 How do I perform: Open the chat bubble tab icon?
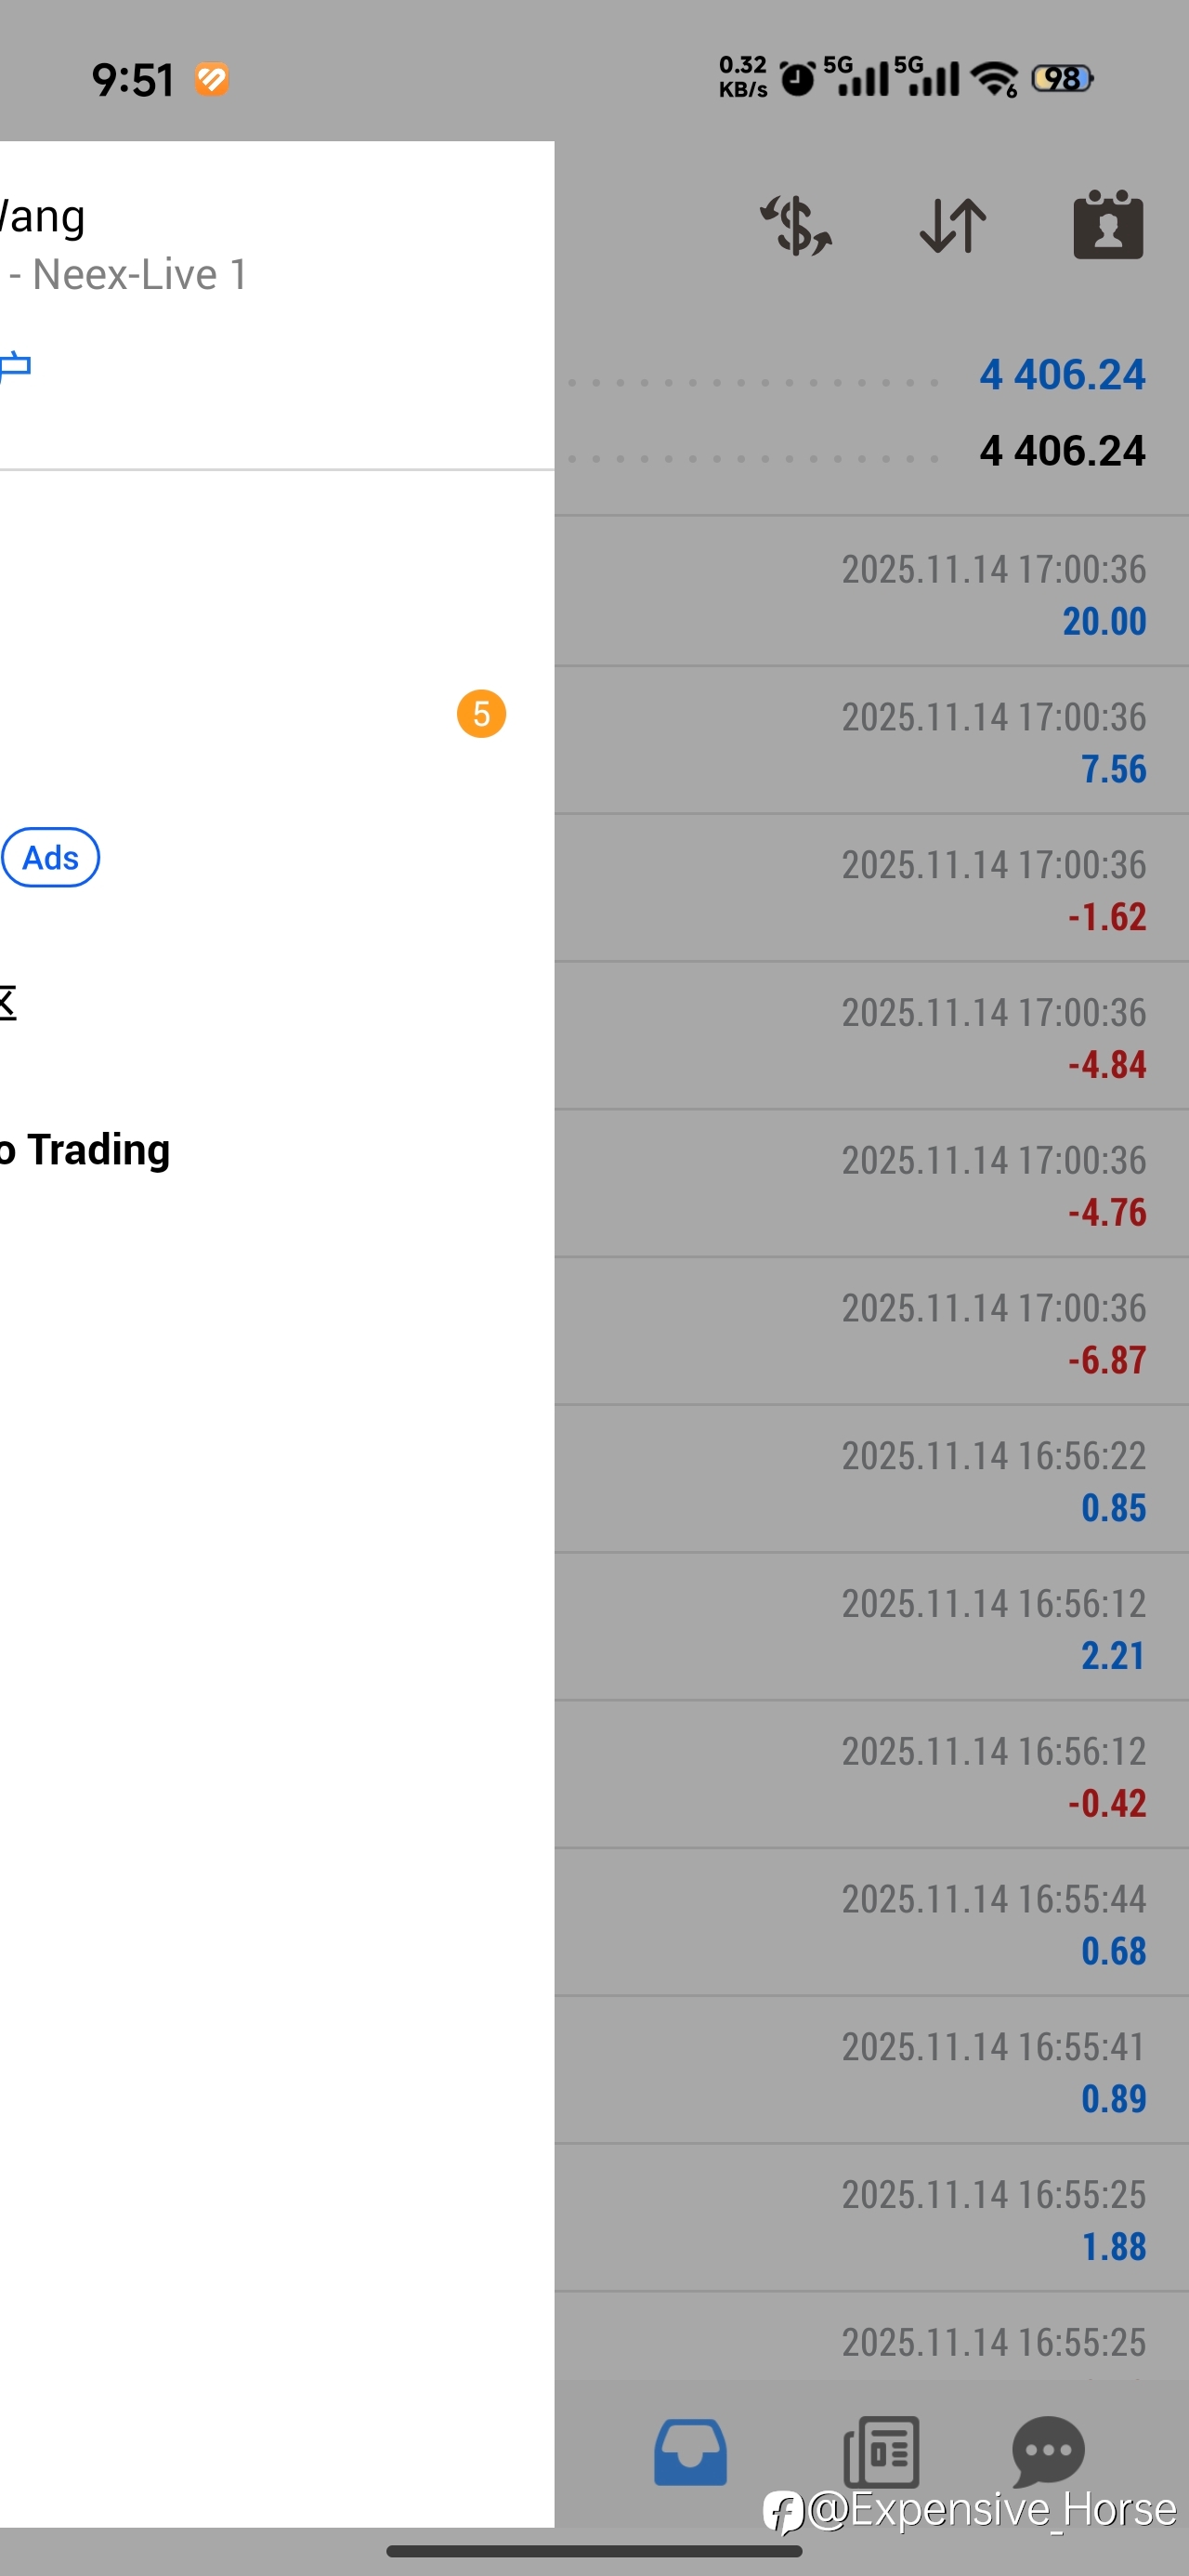pos(1047,2451)
